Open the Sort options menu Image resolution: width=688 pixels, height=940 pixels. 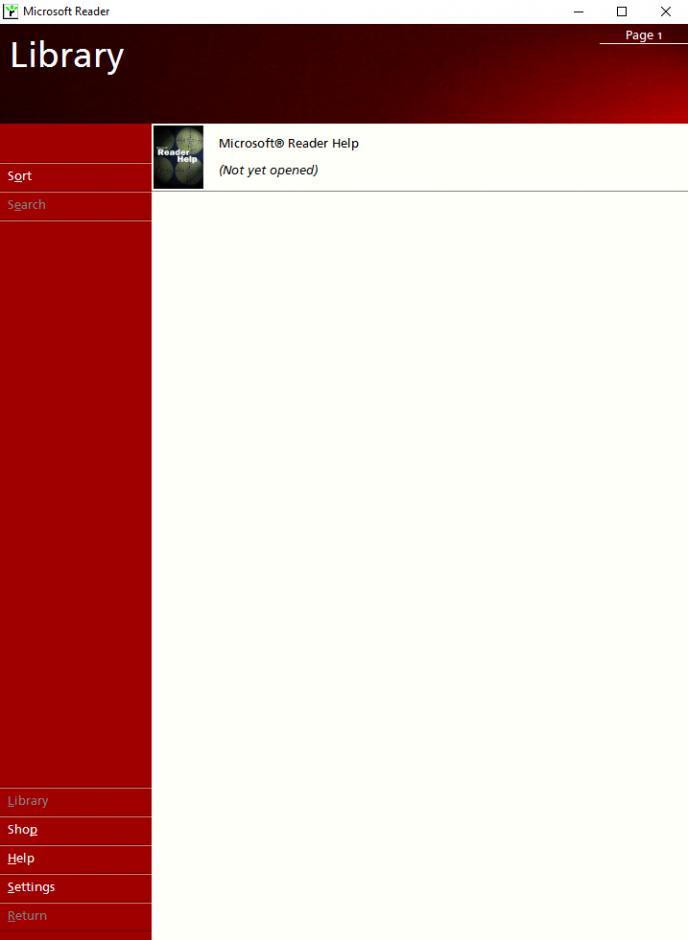coord(20,177)
